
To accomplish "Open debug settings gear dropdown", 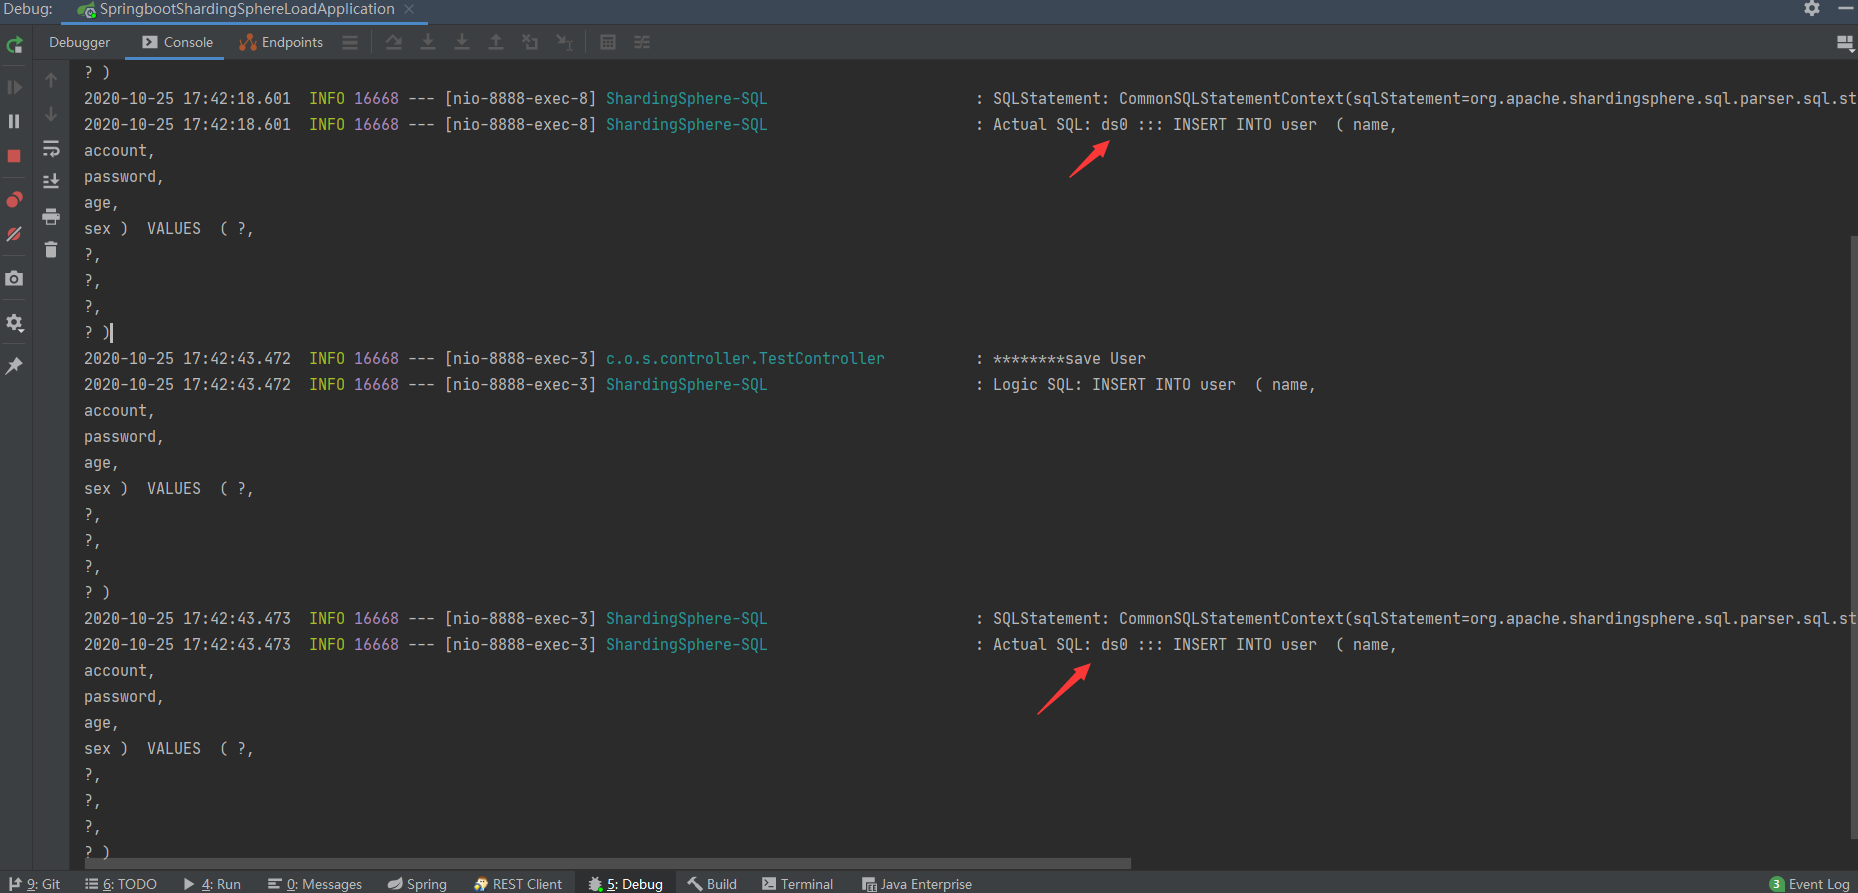I will [15, 323].
